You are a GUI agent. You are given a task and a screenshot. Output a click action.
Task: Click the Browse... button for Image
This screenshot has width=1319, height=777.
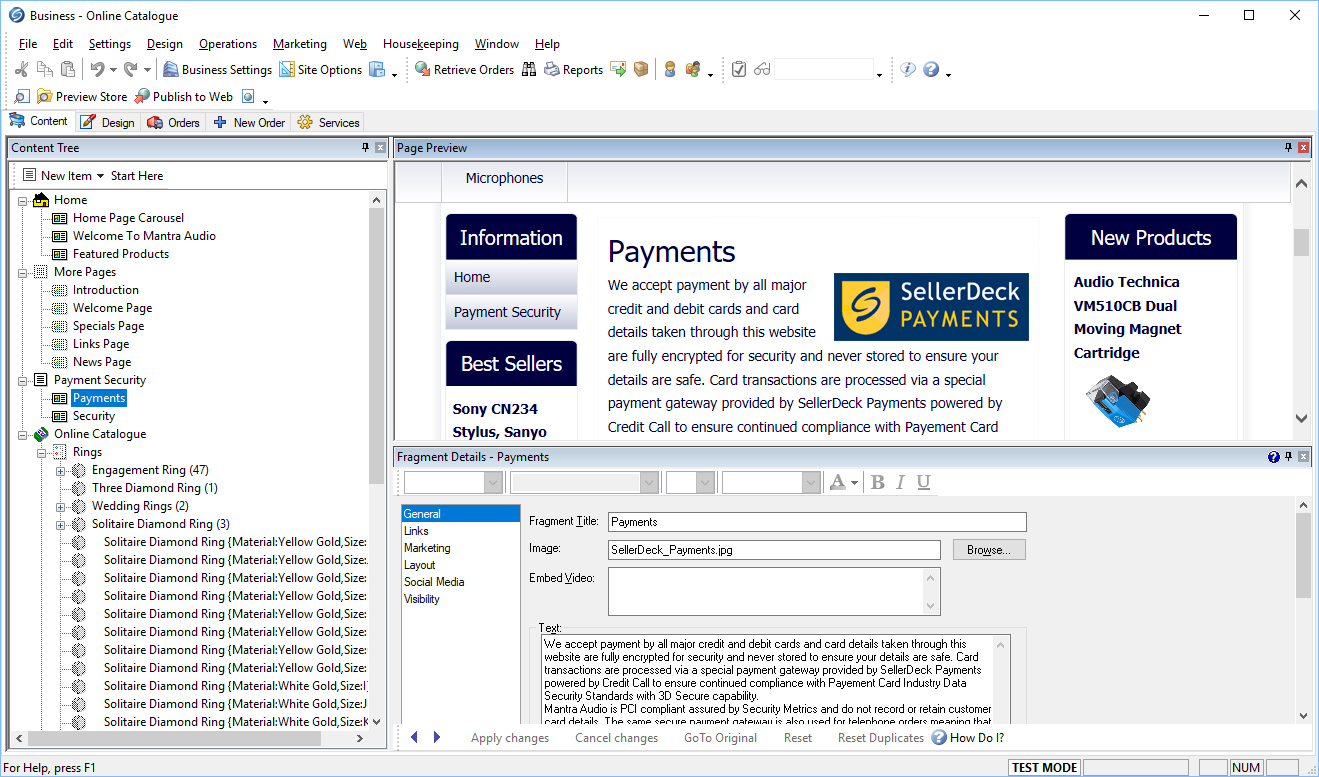click(x=988, y=550)
